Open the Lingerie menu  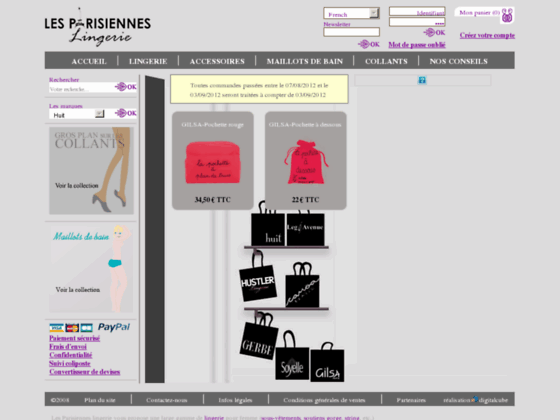coord(148,61)
